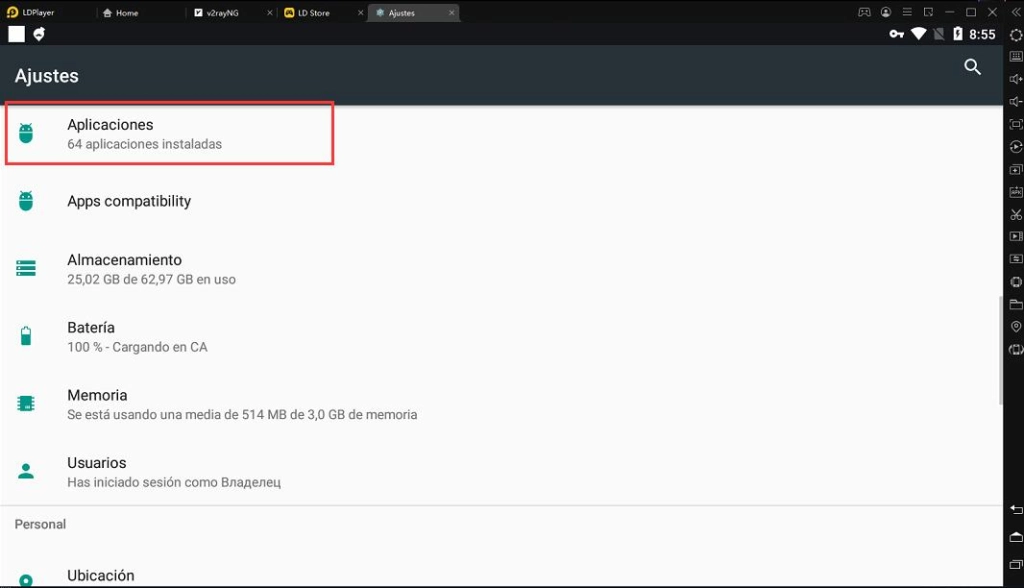Take screenshot with scissors icon
Viewport: 1024px width, 588px height.
[x=1016, y=214]
